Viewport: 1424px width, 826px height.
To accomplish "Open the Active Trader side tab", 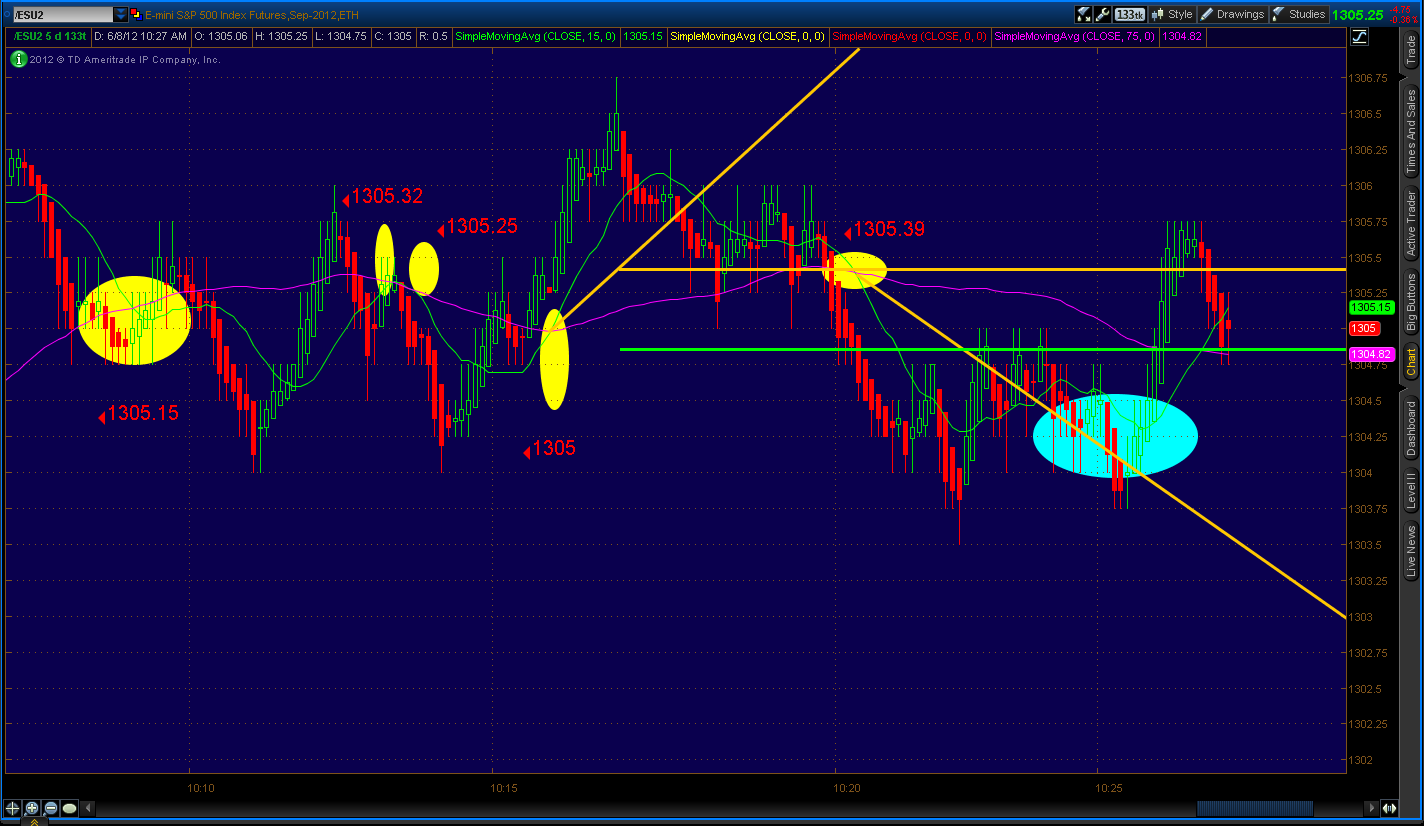I will pyautogui.click(x=1411, y=224).
